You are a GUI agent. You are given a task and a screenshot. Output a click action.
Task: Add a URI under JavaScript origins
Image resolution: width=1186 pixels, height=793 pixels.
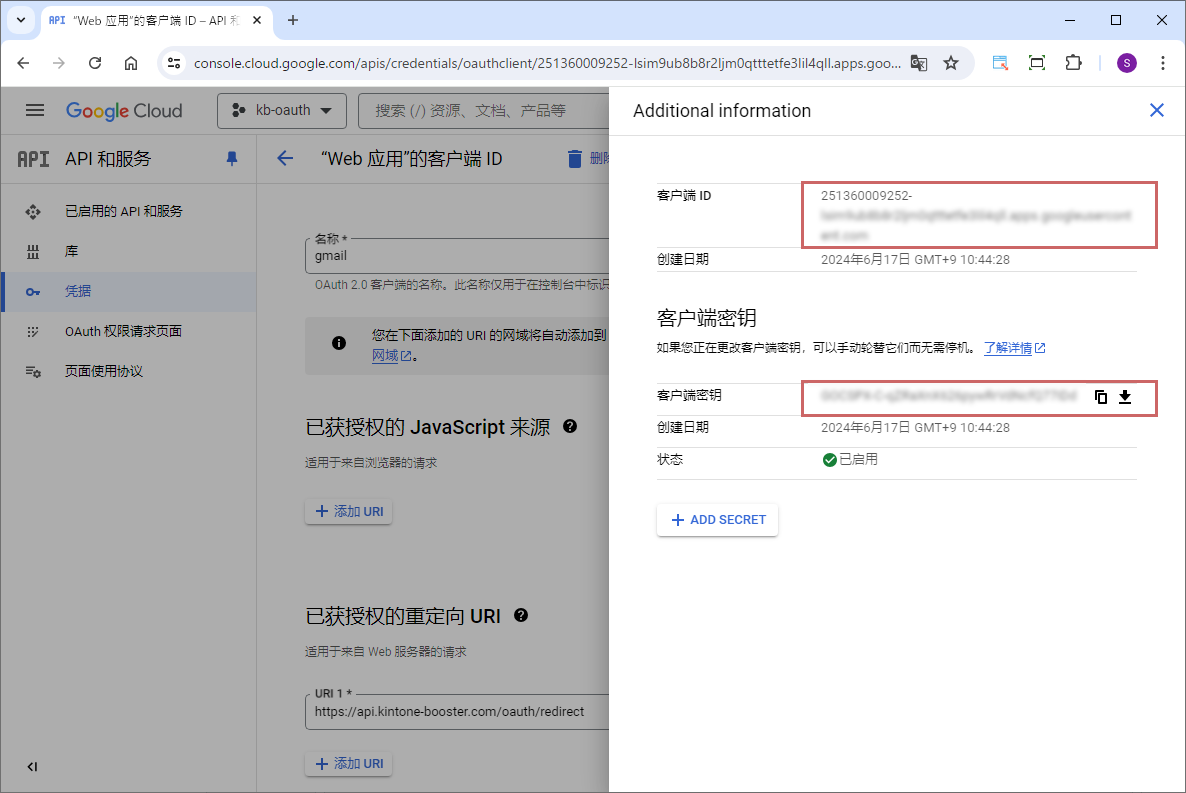pyautogui.click(x=349, y=511)
